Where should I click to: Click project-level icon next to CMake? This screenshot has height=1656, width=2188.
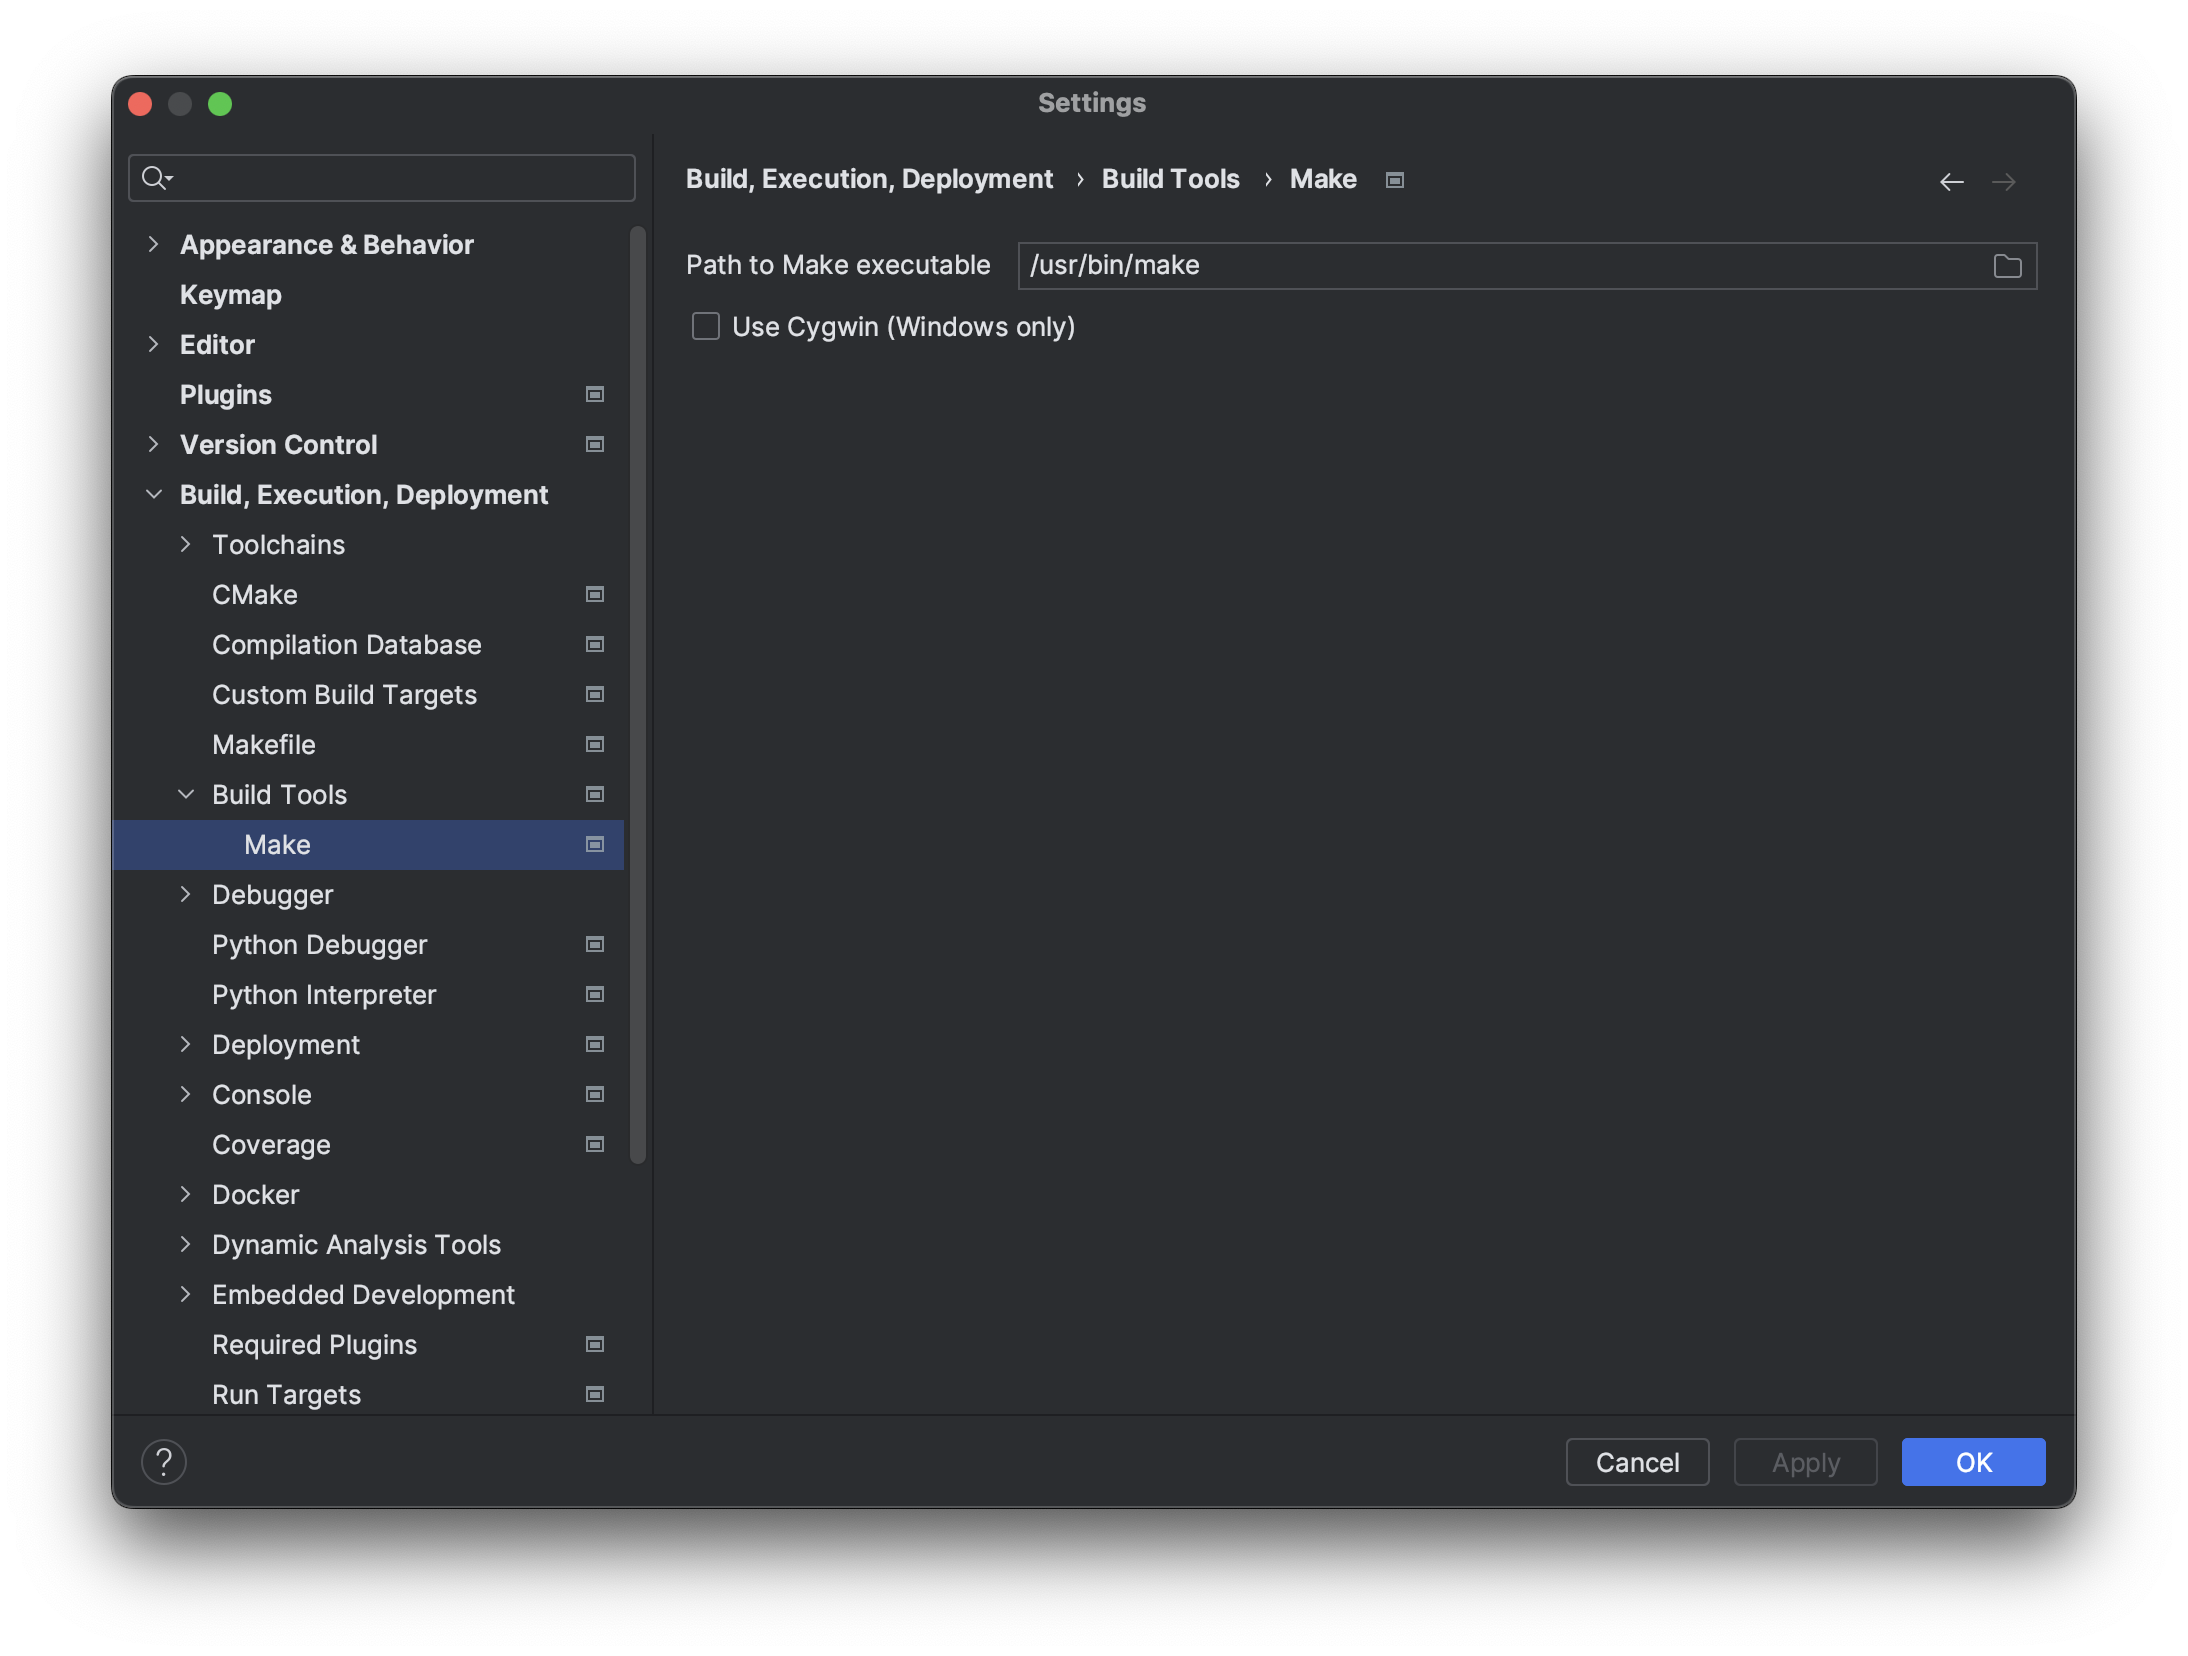tap(594, 594)
